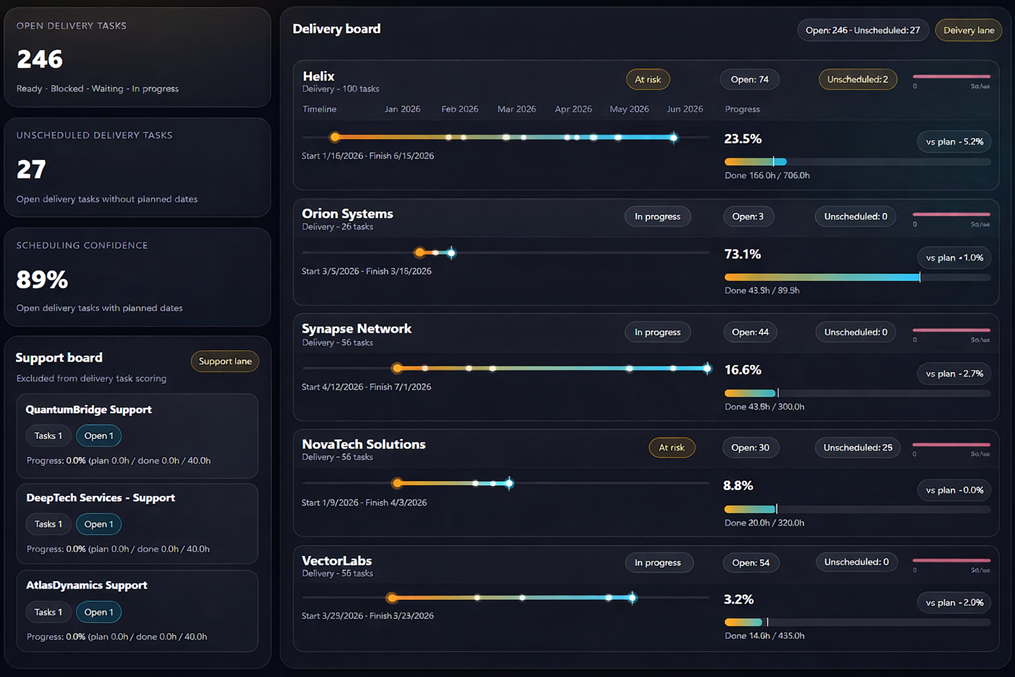Click the Open 246 Unscheduled 27 summary pill
Image resolution: width=1015 pixels, height=677 pixels.
click(862, 30)
